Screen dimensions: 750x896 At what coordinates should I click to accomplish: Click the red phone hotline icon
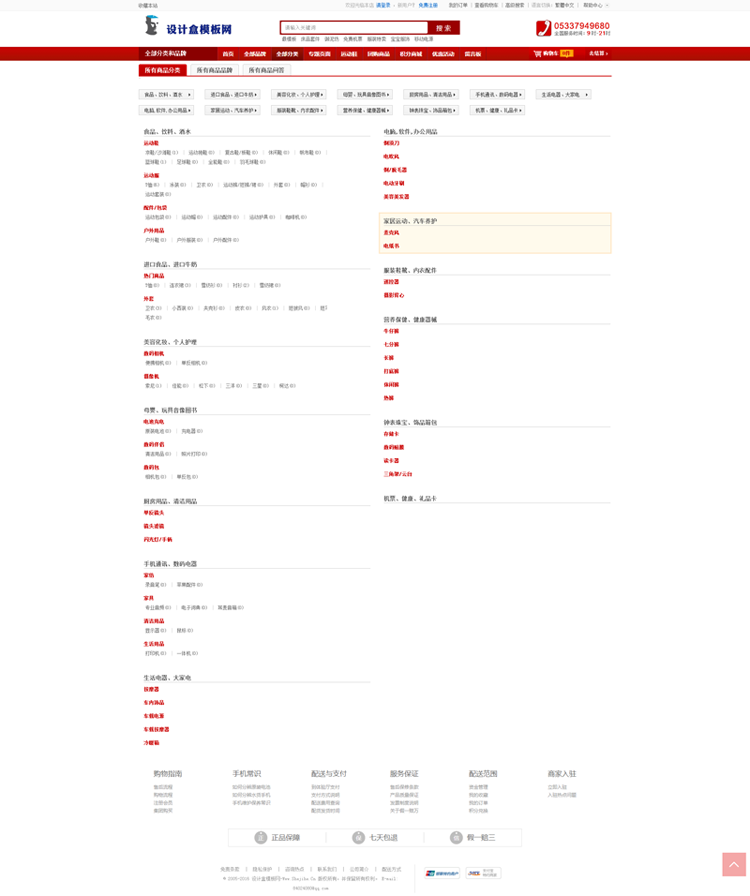[543, 28]
